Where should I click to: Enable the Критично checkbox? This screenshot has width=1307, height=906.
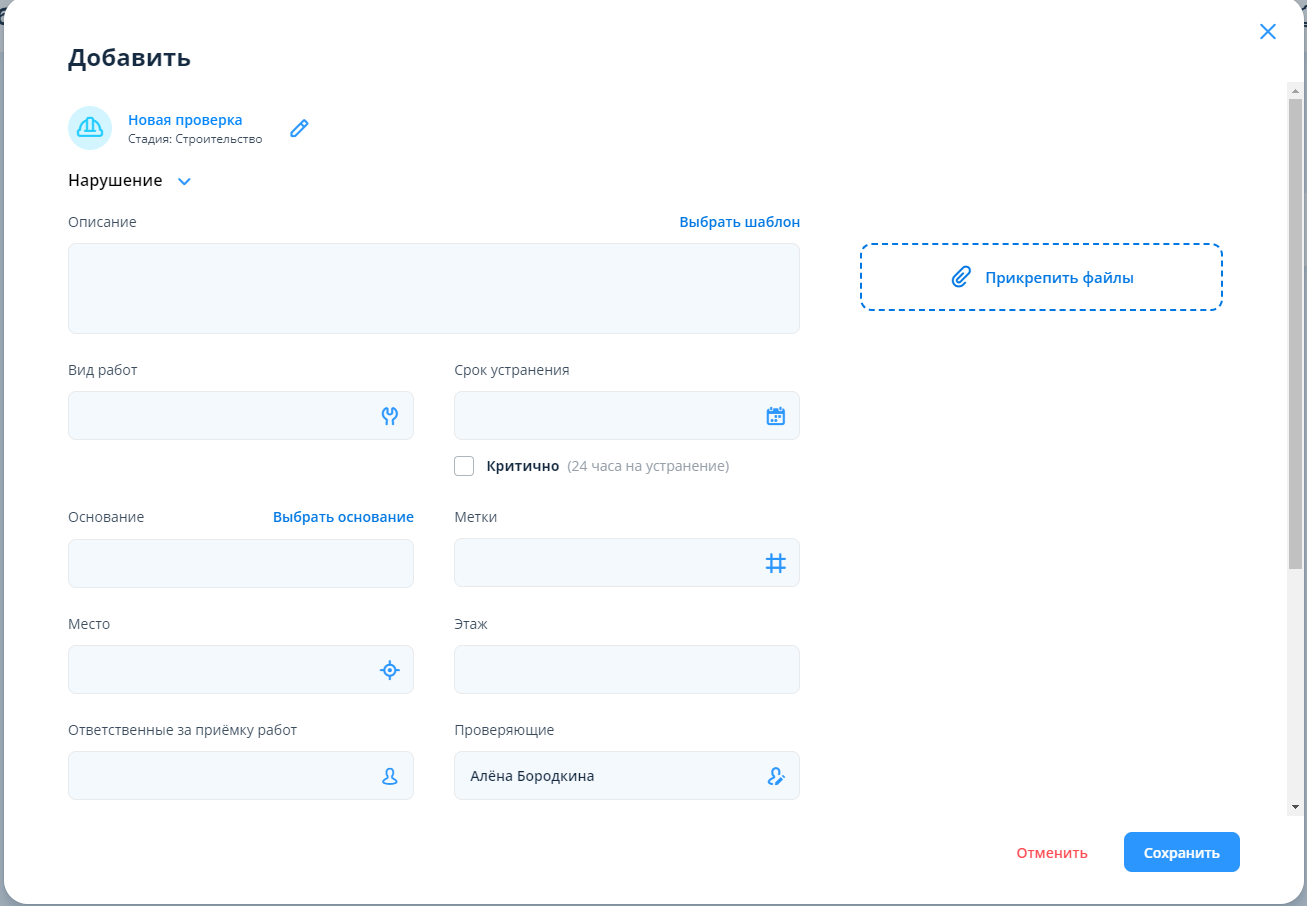point(464,466)
